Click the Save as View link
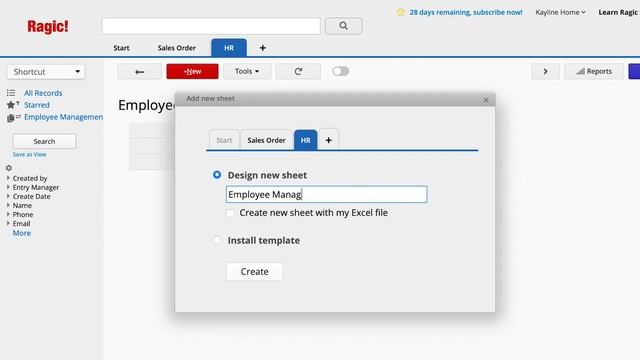The height and width of the screenshot is (360, 640). click(29, 154)
